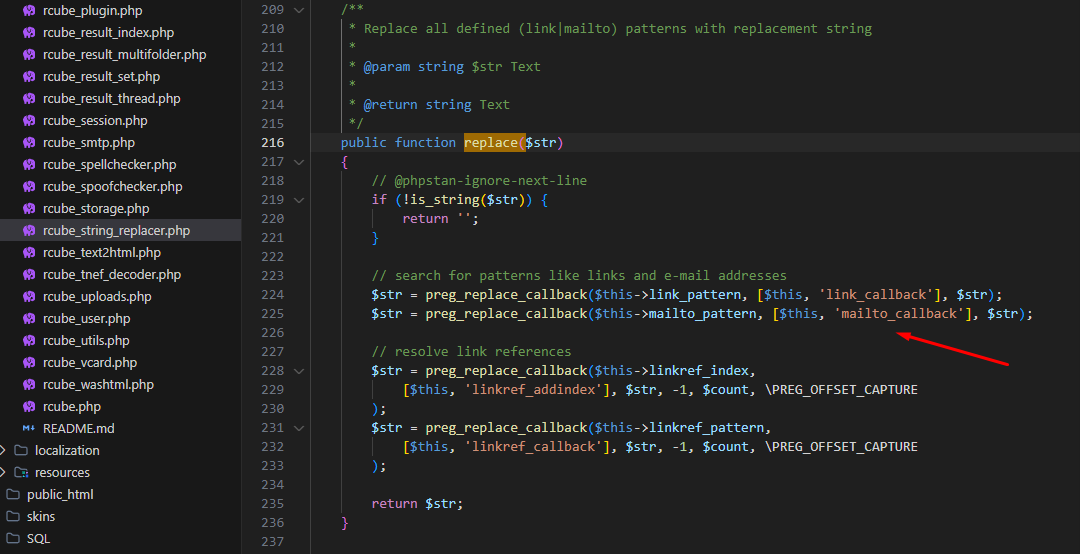Click 'link_callback' string on line 224
Viewport: 1080px width, 554px height.
[x=875, y=294]
